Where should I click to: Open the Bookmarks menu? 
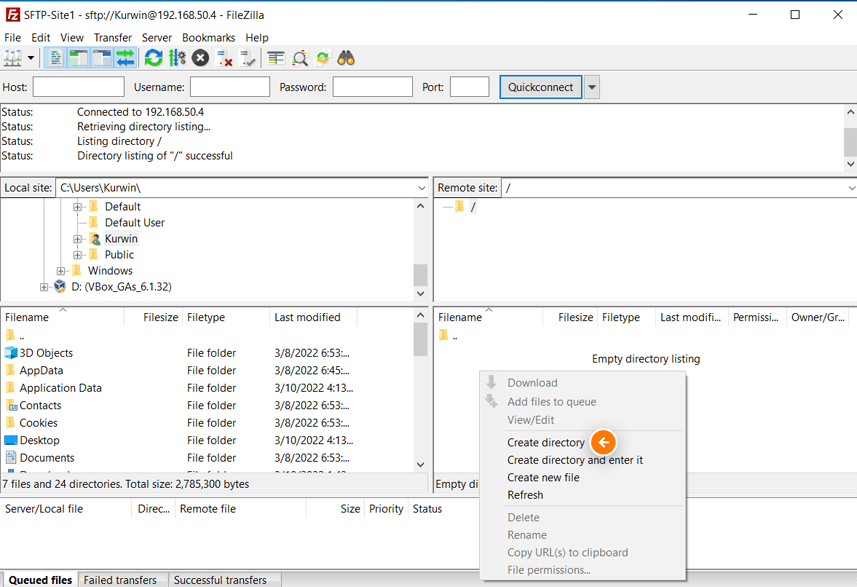tap(208, 37)
